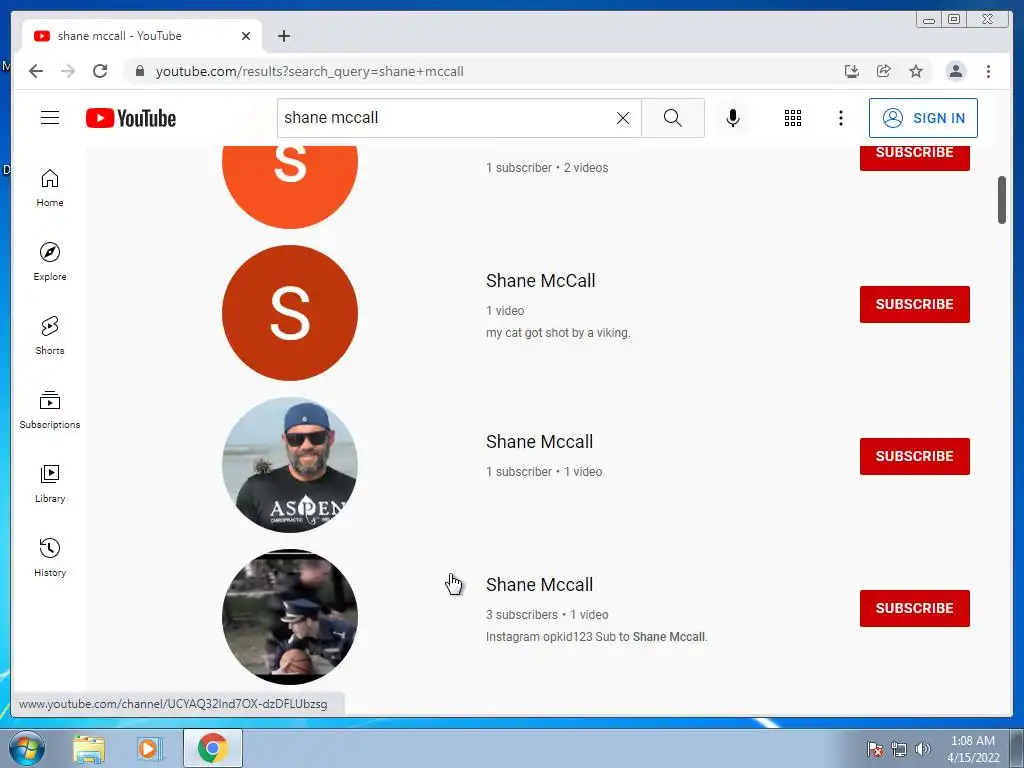Click '3 subscribers • 1 video' text

click(x=547, y=615)
